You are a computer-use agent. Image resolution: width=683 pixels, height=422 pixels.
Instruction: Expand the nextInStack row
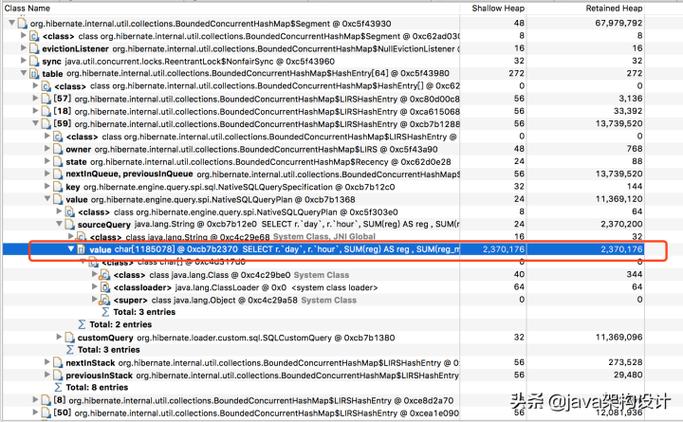point(47,362)
